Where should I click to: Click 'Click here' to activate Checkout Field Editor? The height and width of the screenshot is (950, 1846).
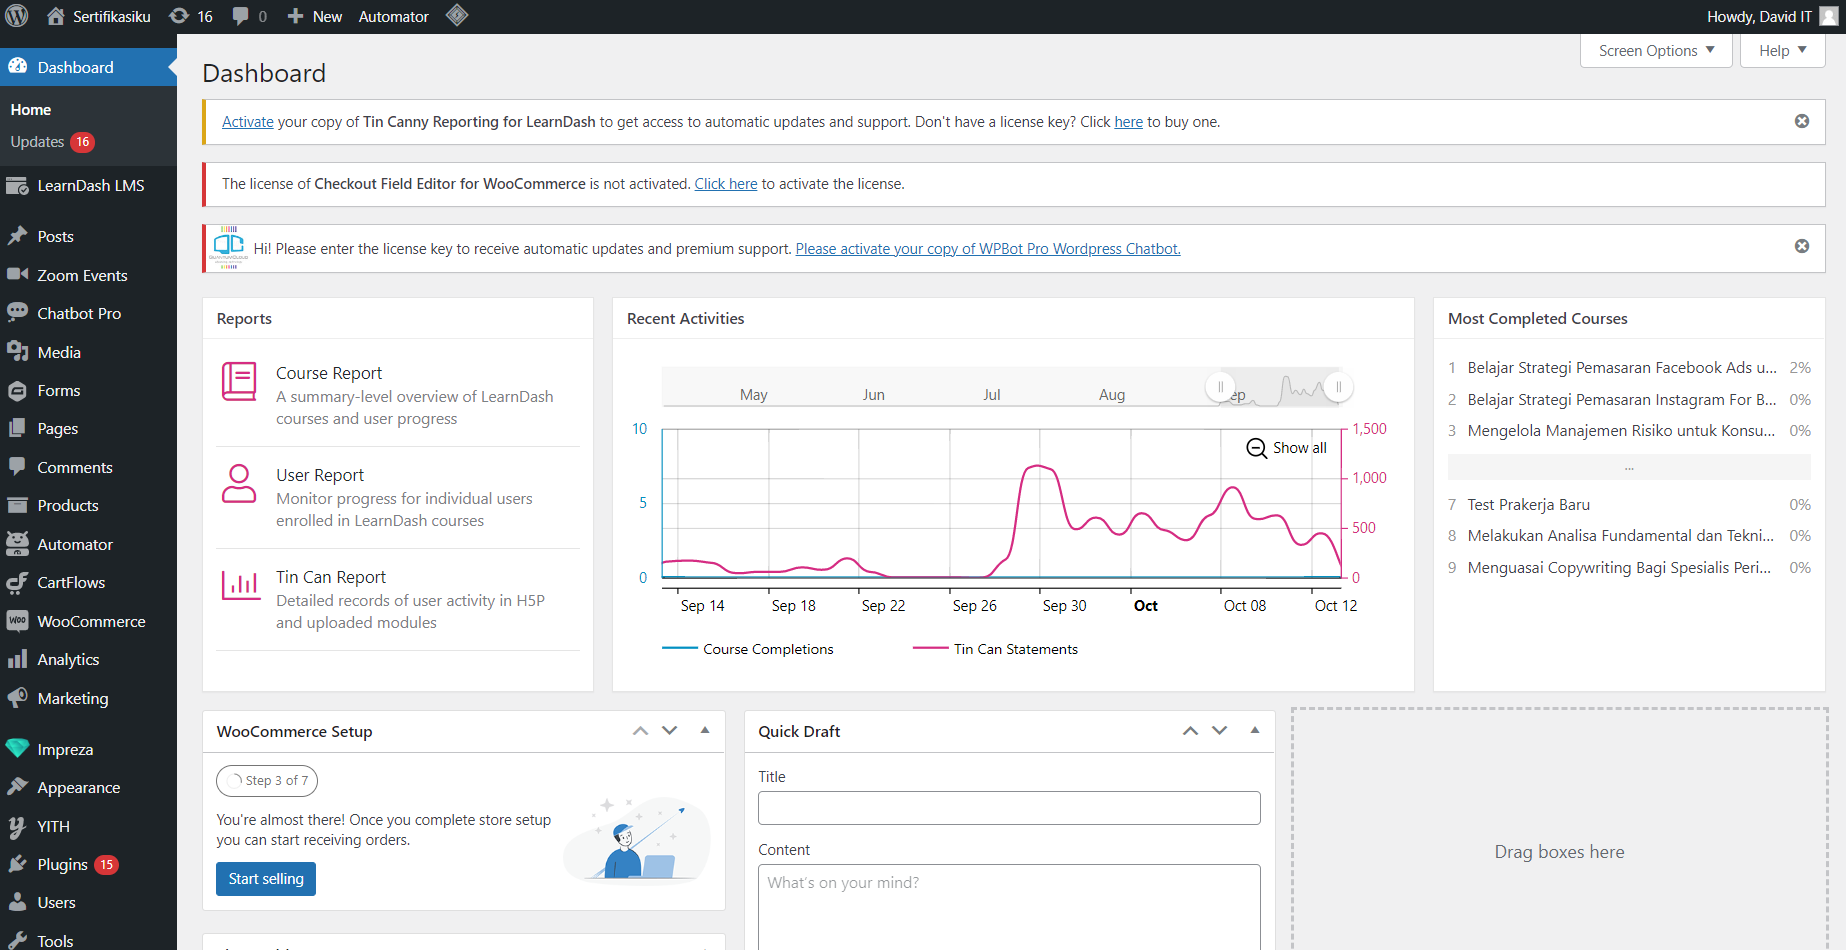click(726, 184)
